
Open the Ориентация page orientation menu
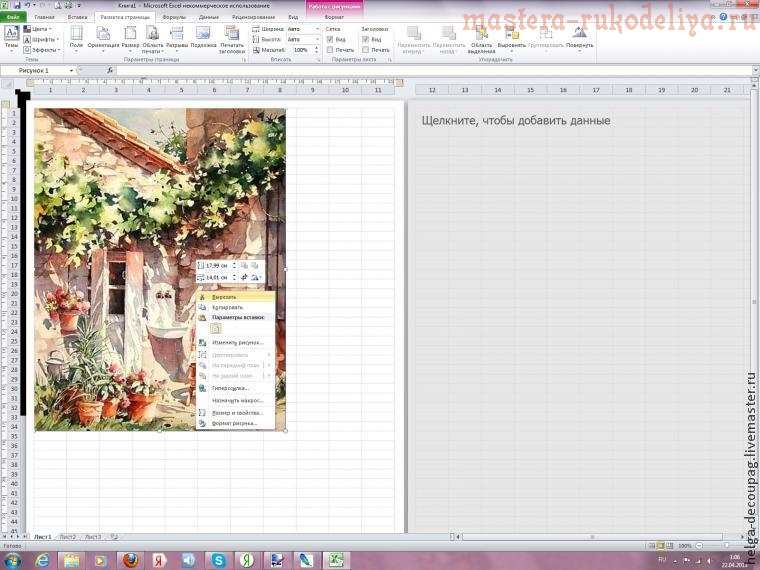click(x=103, y=39)
